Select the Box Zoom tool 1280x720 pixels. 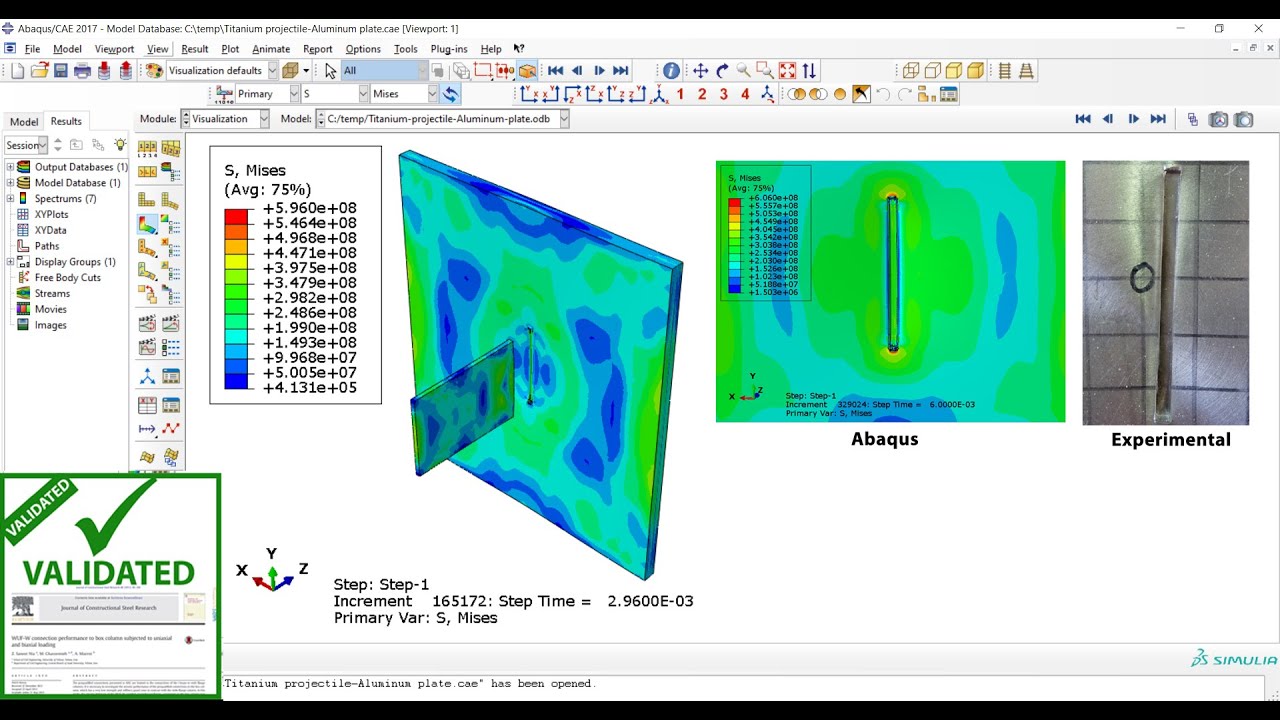point(764,70)
